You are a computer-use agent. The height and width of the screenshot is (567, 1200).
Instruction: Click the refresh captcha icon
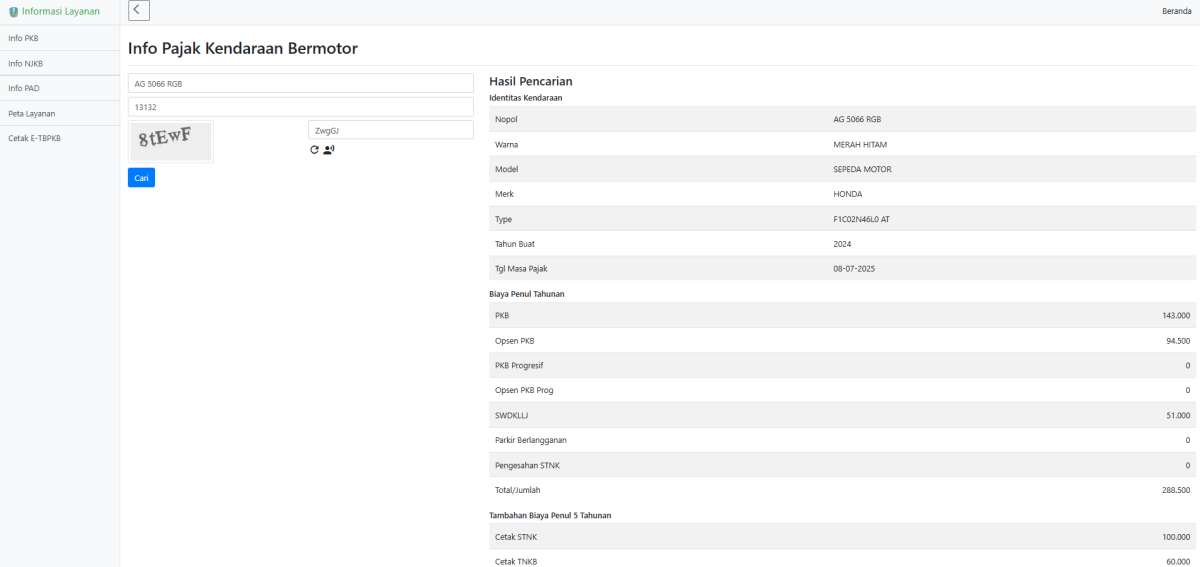click(x=314, y=150)
